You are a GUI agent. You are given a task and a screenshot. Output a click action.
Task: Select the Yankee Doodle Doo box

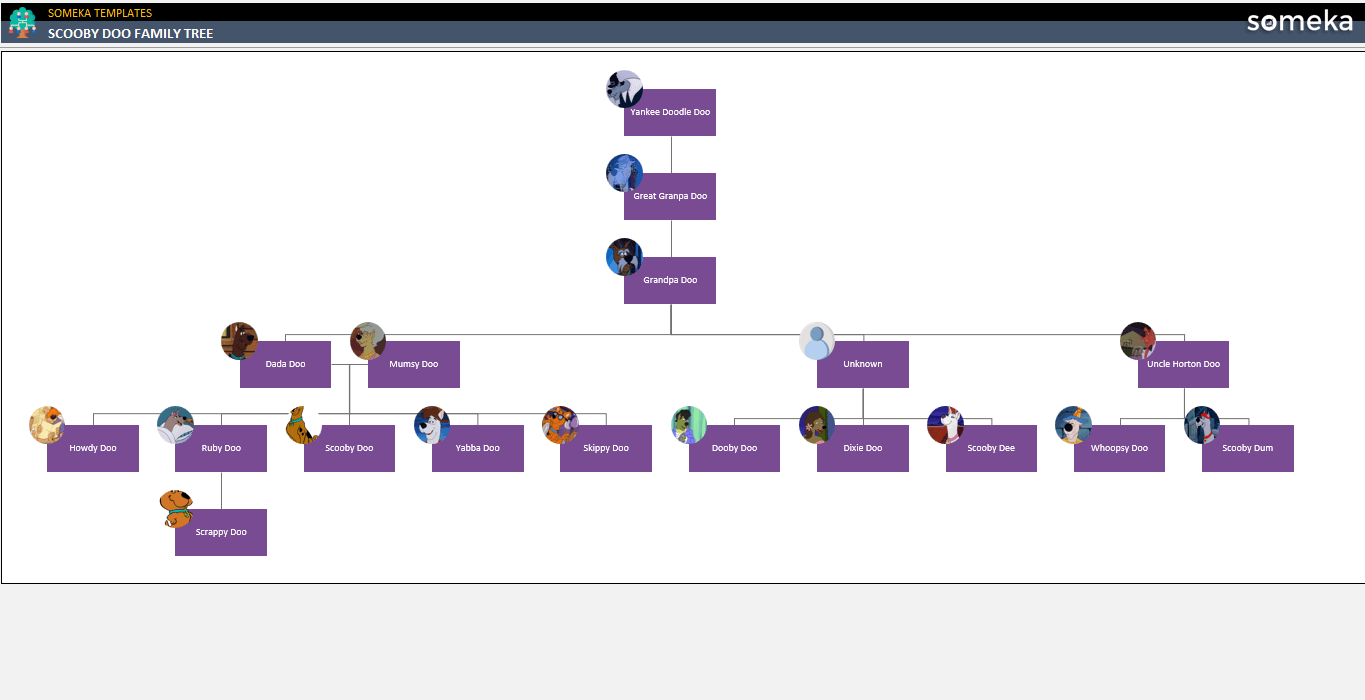click(670, 112)
